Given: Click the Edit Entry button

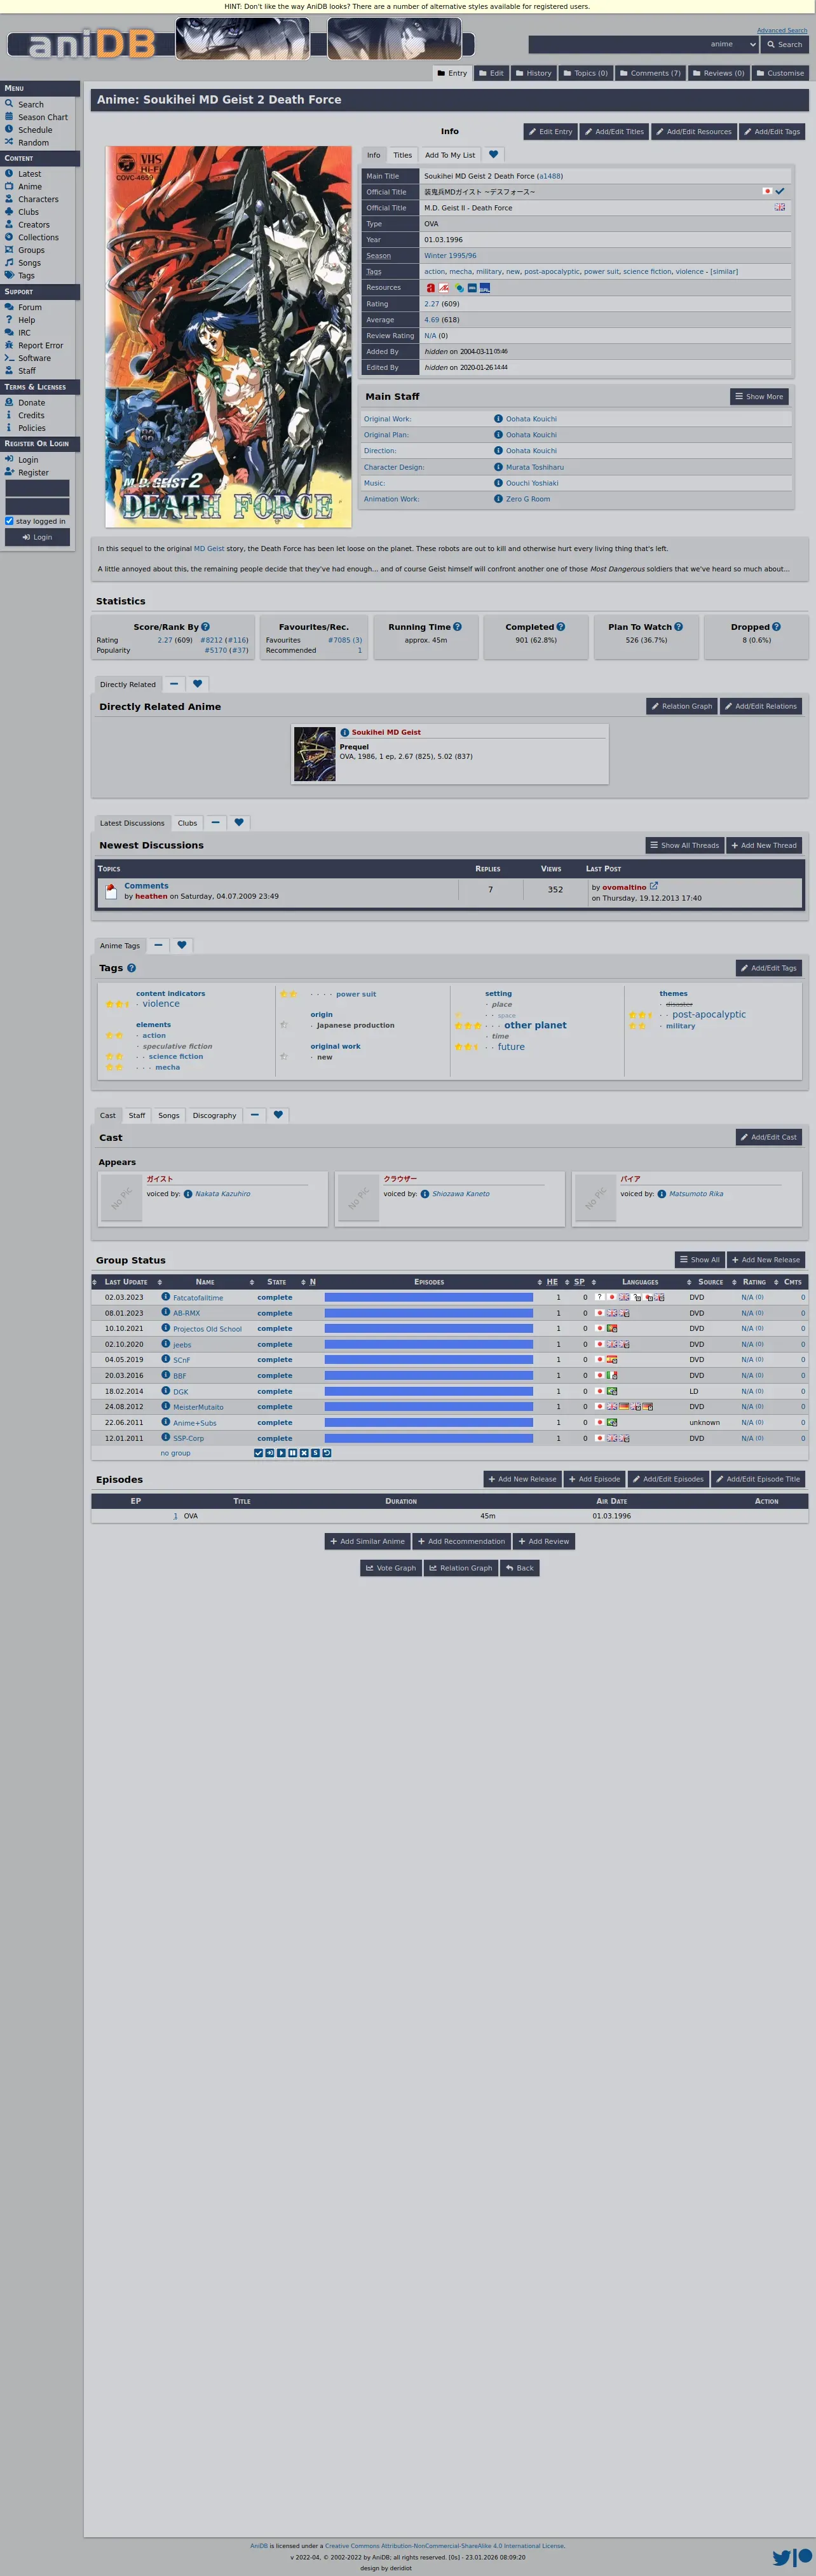Looking at the screenshot, I should [551, 131].
